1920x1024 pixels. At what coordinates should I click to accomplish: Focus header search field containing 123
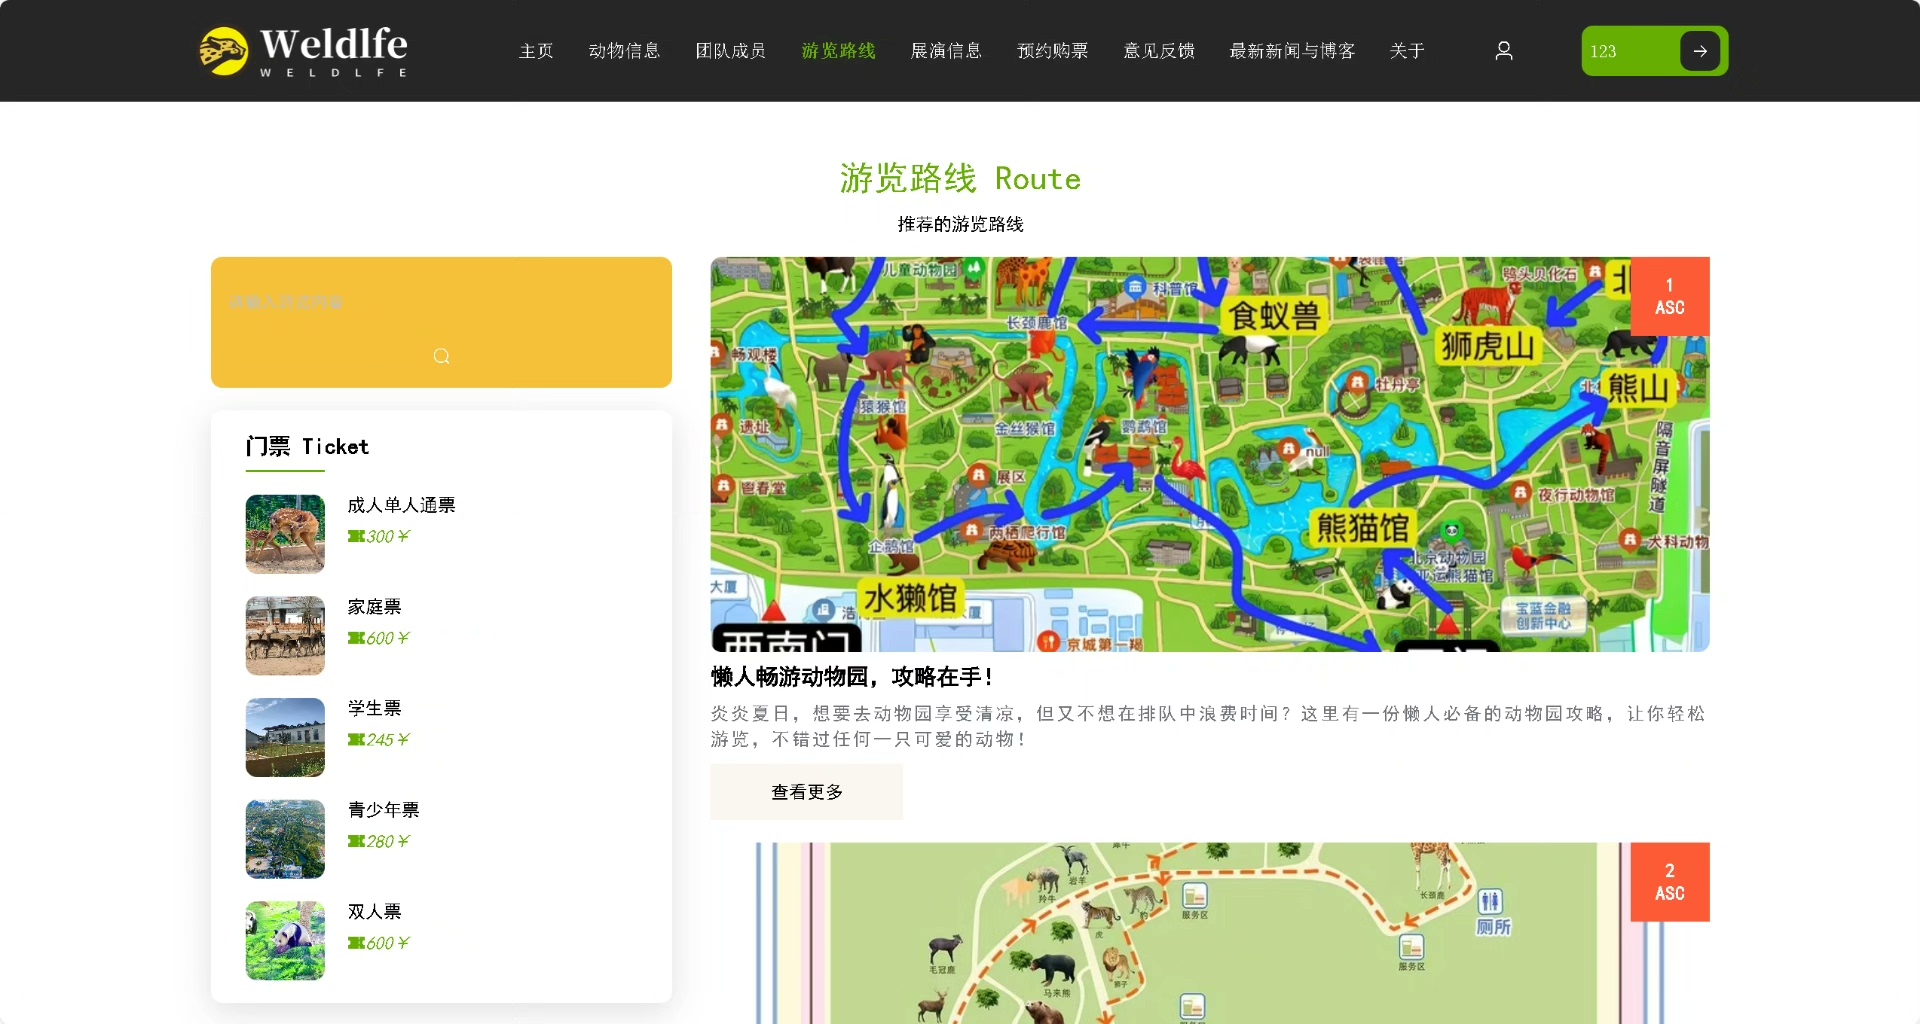1630,51
